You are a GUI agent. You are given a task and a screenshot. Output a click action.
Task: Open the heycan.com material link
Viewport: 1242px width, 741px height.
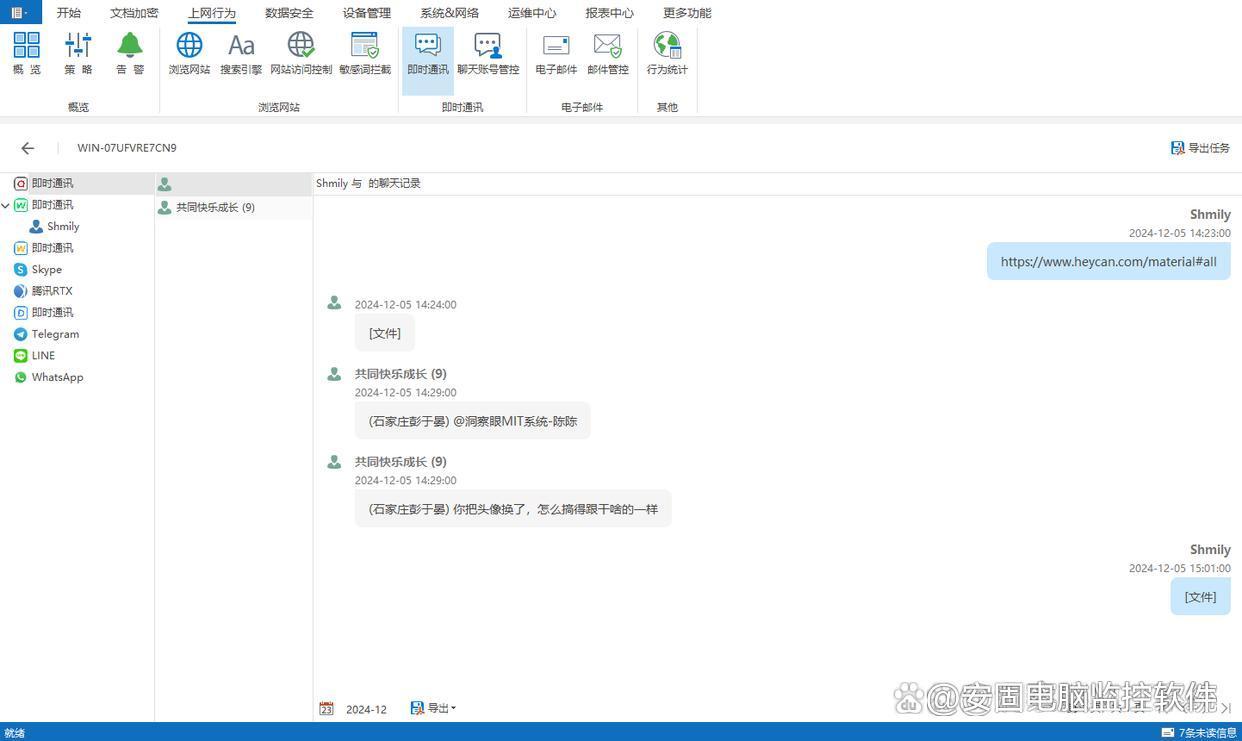pos(1108,261)
